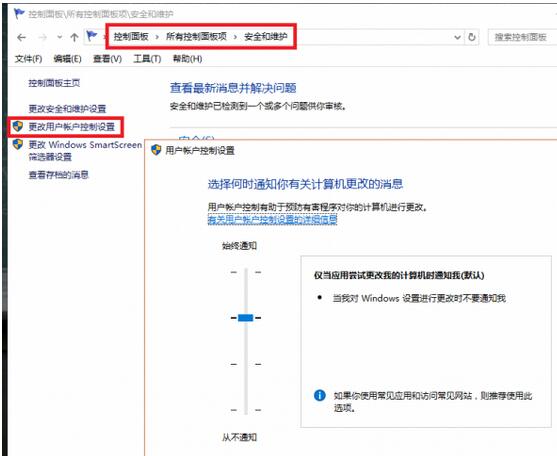
Task: Click the Forward arrow in navigation bar
Action: click(x=43, y=37)
